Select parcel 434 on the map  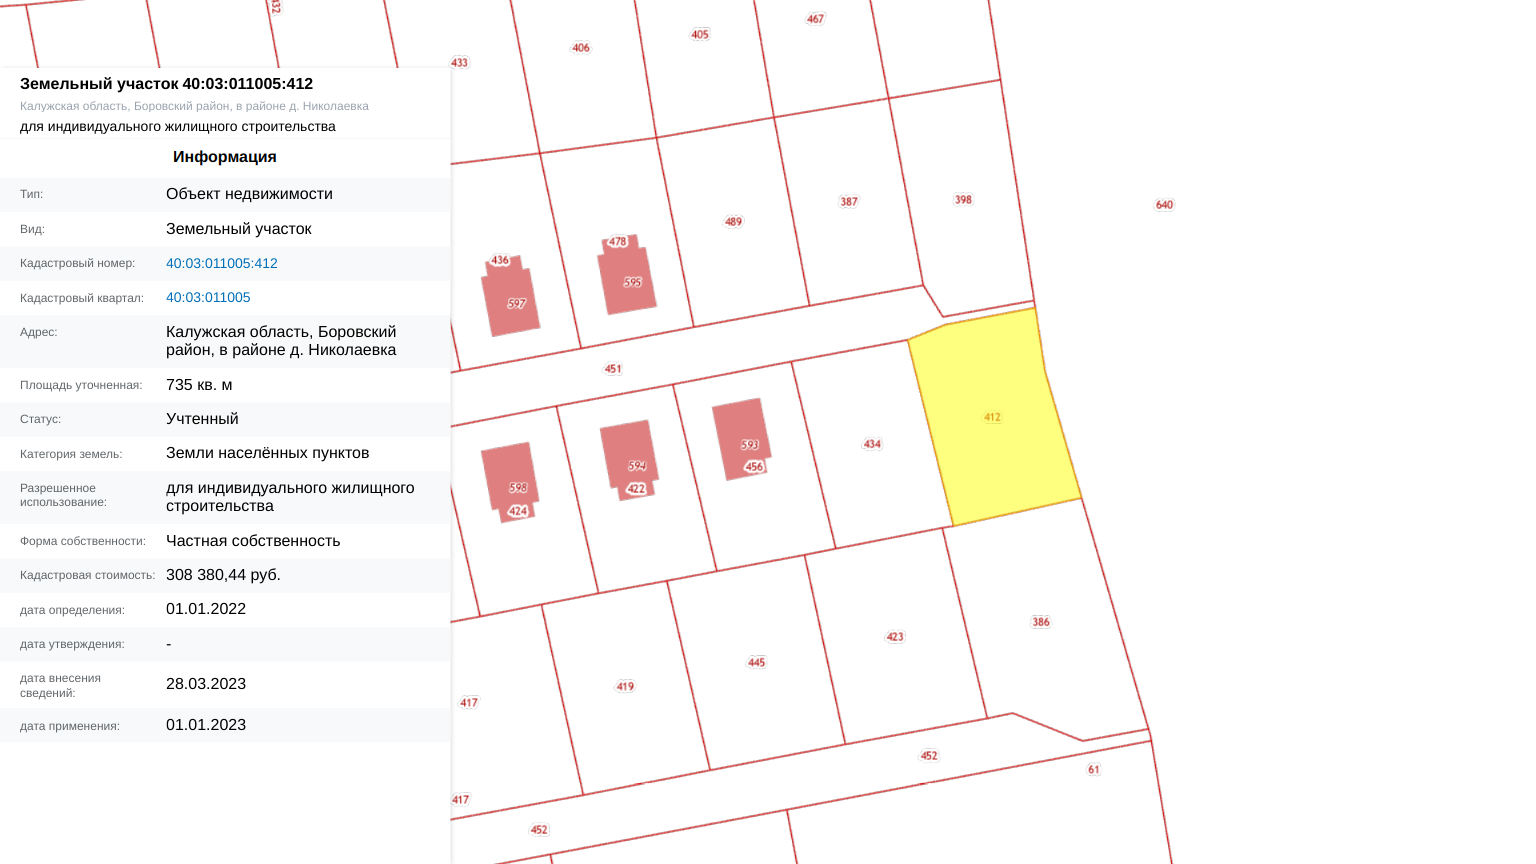(872, 444)
